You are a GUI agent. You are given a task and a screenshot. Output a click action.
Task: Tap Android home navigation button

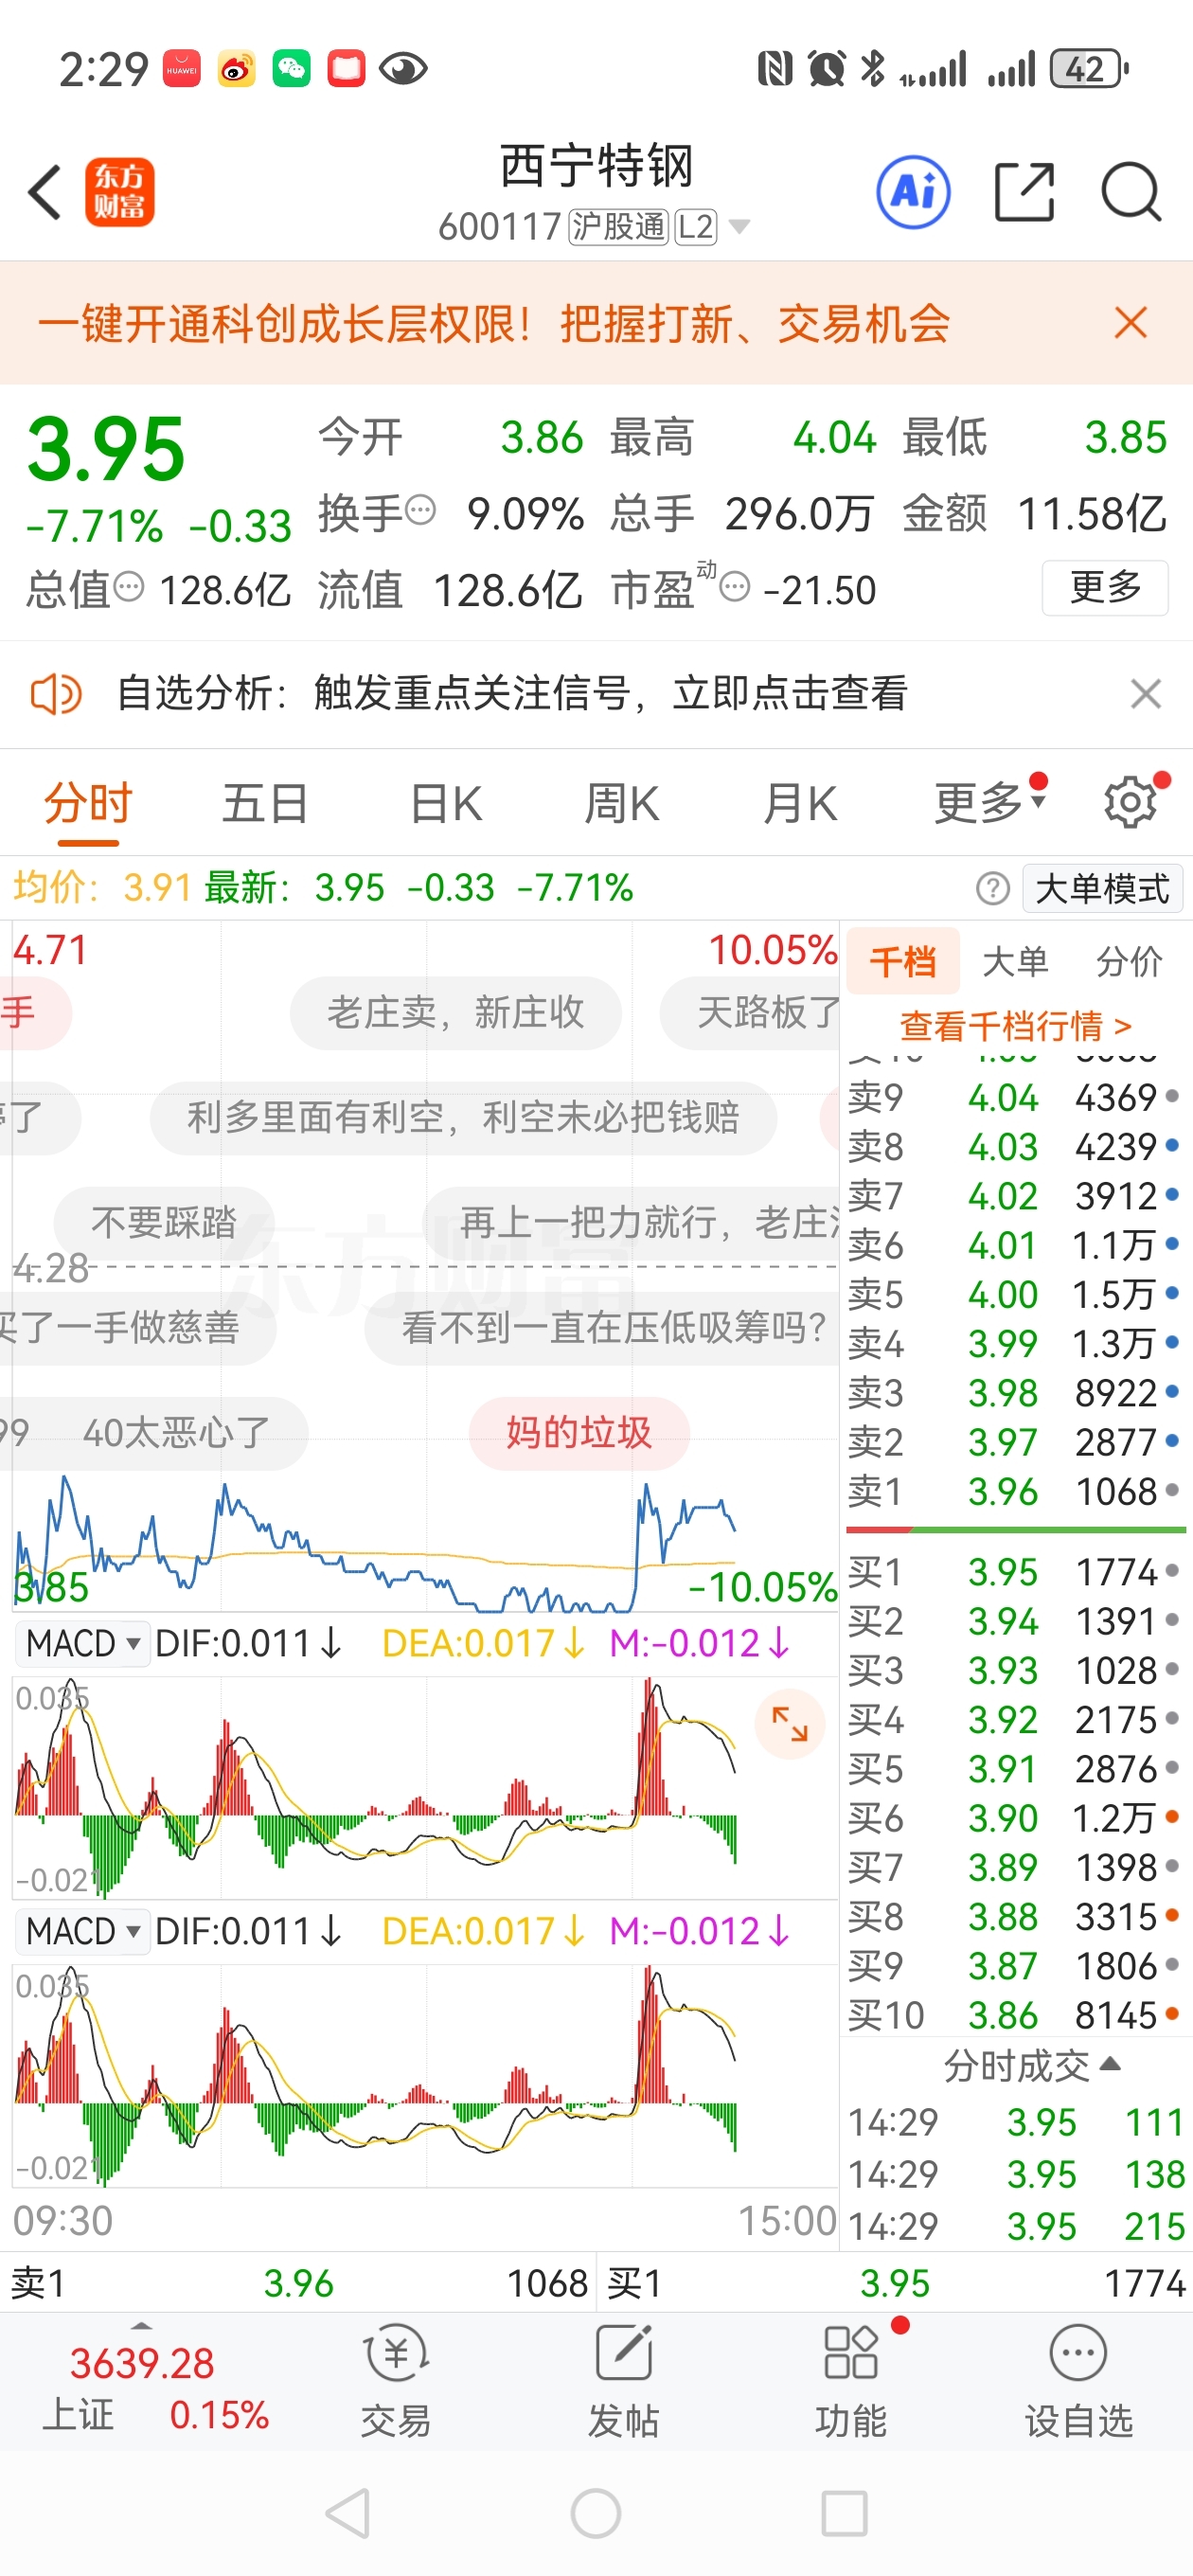596,2513
